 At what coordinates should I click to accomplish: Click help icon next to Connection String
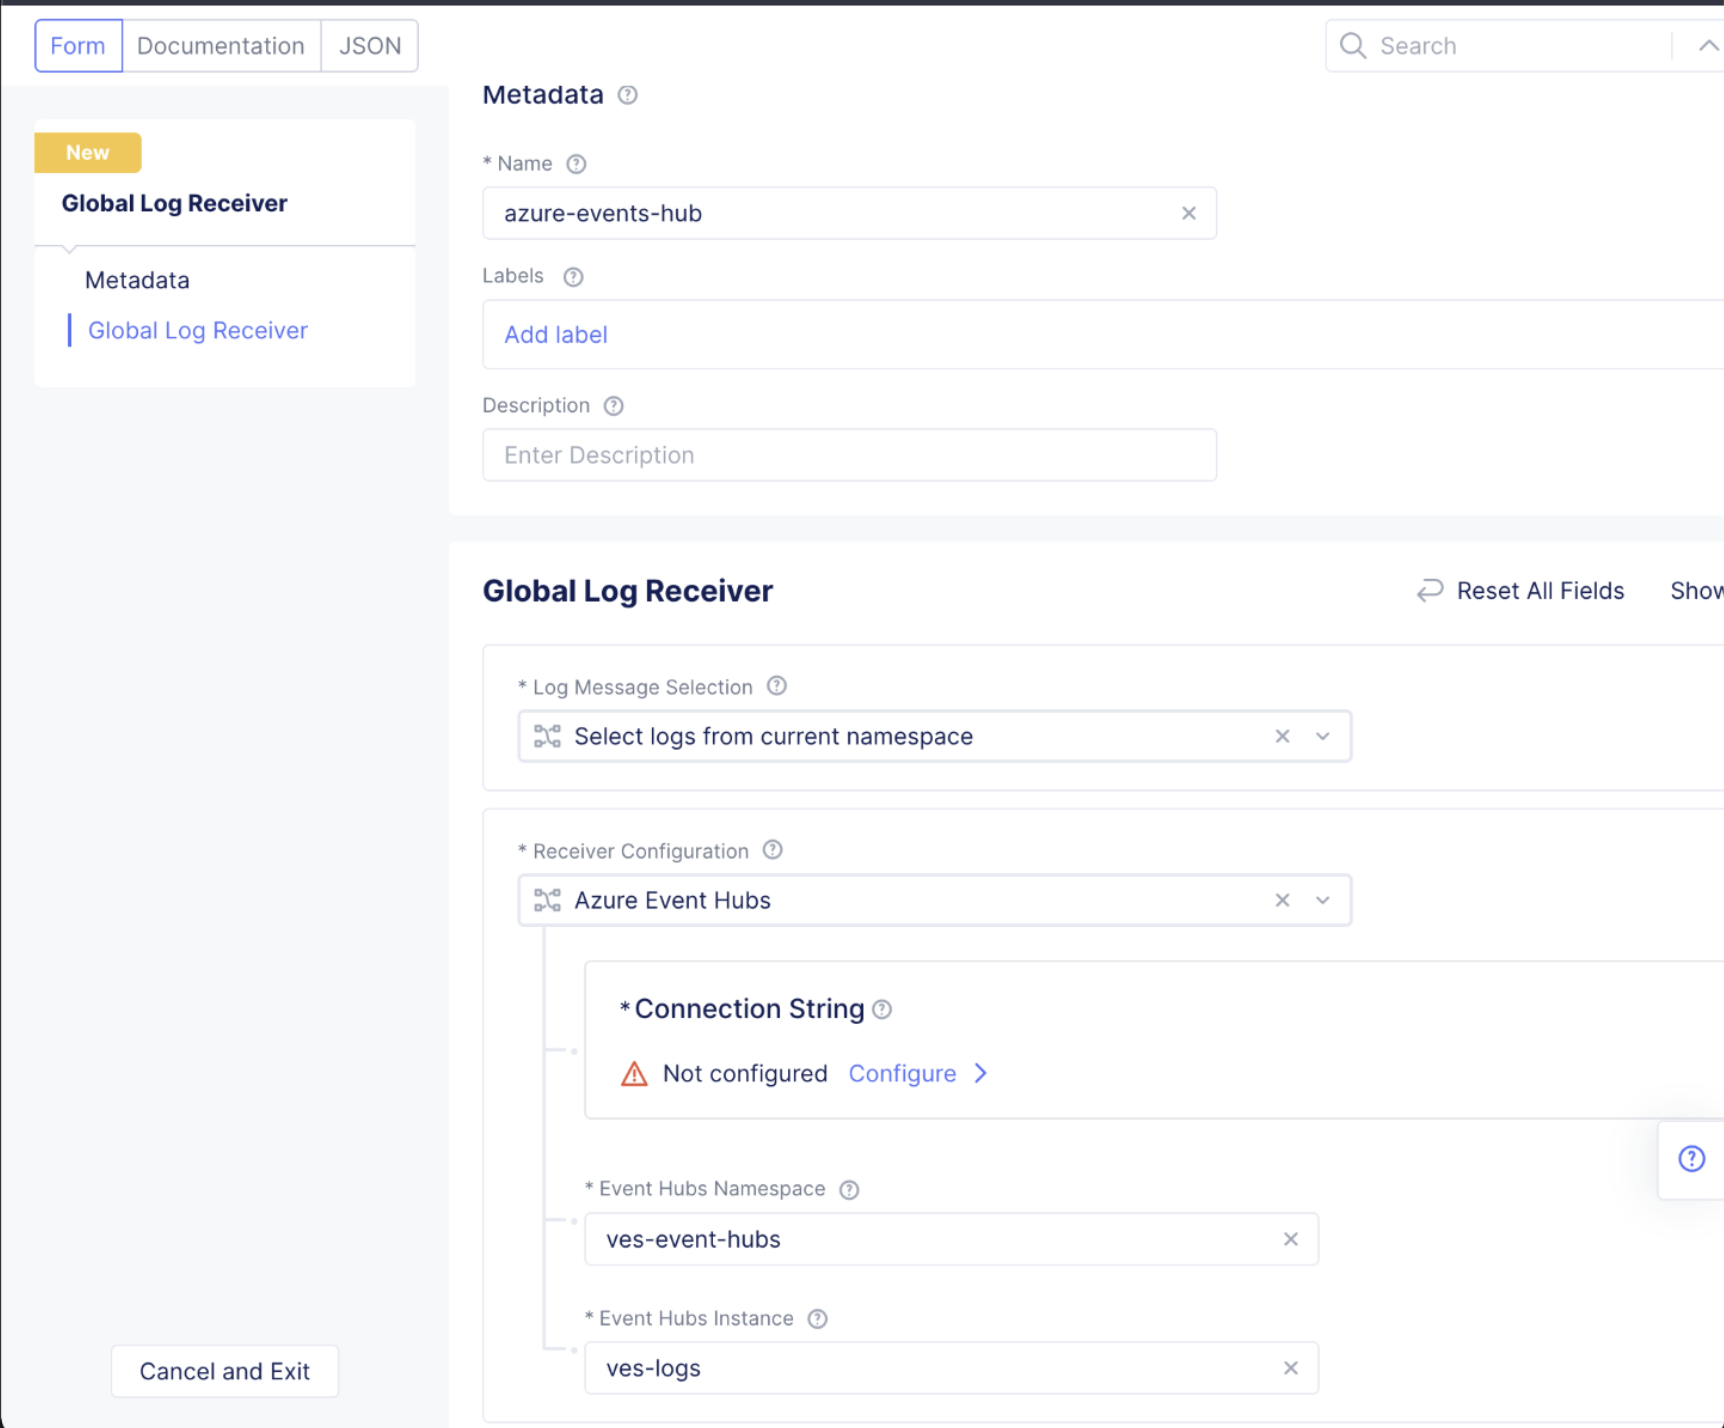pos(882,1009)
